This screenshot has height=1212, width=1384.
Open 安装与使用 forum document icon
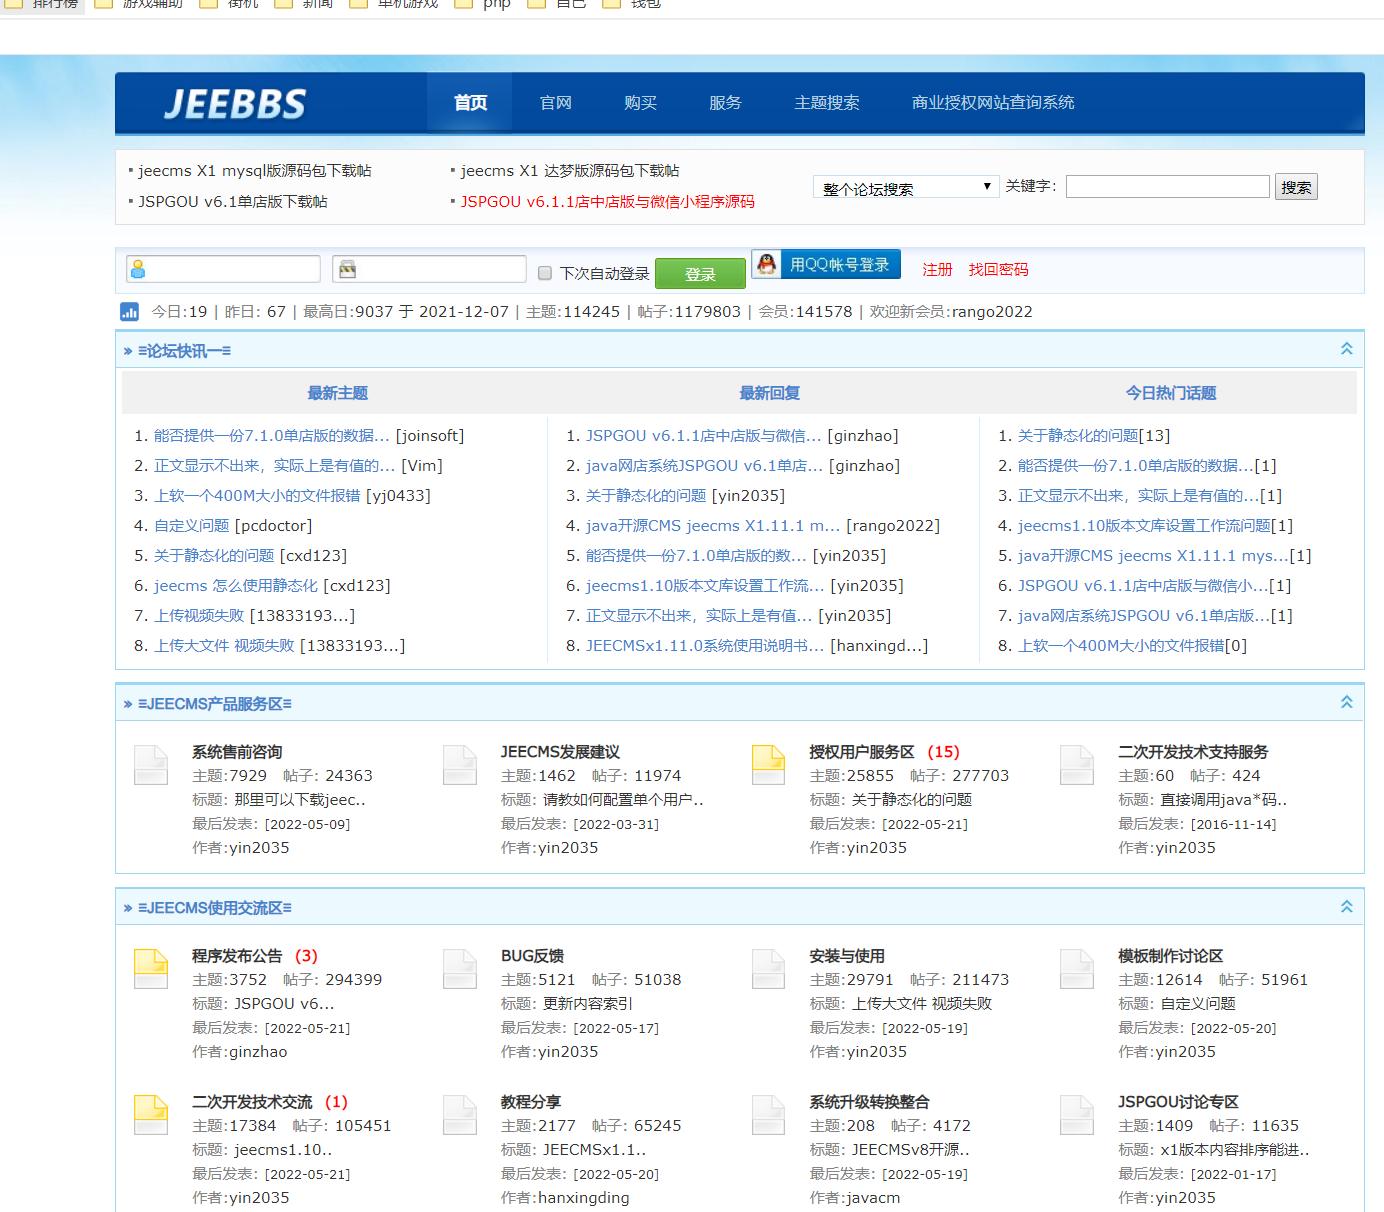coord(769,969)
